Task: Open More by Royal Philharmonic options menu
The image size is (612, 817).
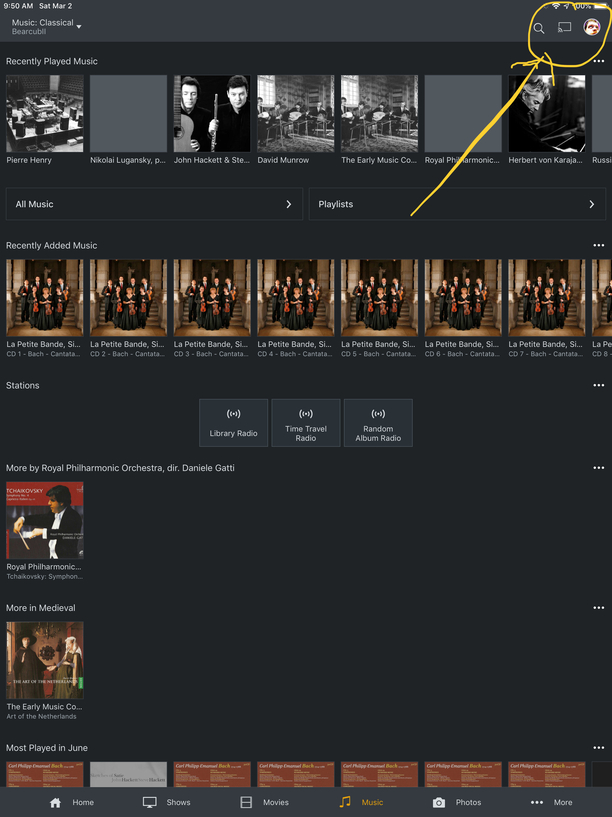Action: 599,468
